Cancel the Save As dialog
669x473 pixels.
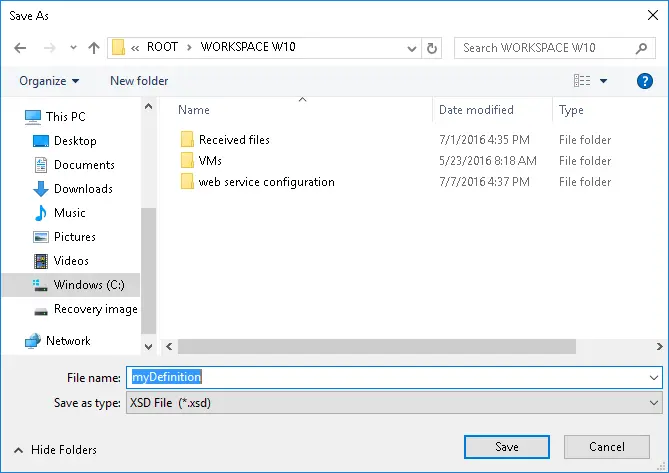(x=607, y=447)
